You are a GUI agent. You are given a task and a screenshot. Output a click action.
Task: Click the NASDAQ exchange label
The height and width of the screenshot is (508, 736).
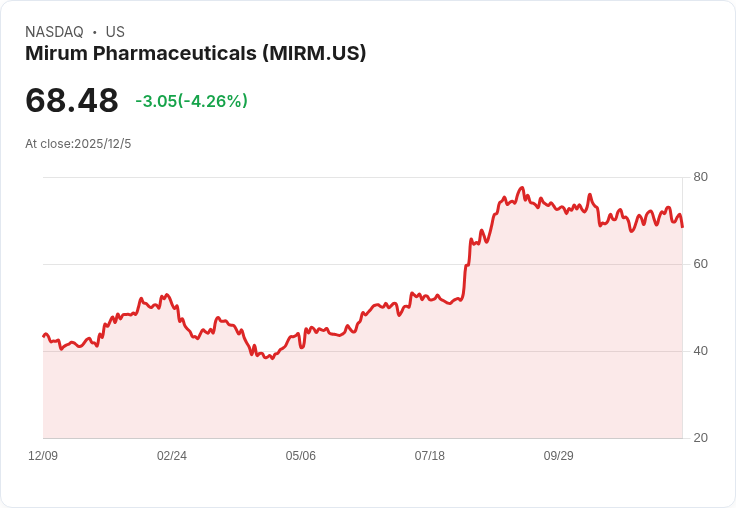pos(54,32)
